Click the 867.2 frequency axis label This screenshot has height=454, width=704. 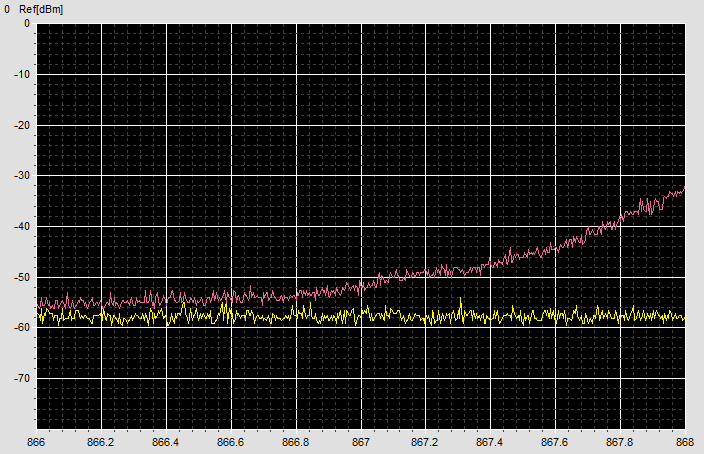pyautogui.click(x=425, y=442)
